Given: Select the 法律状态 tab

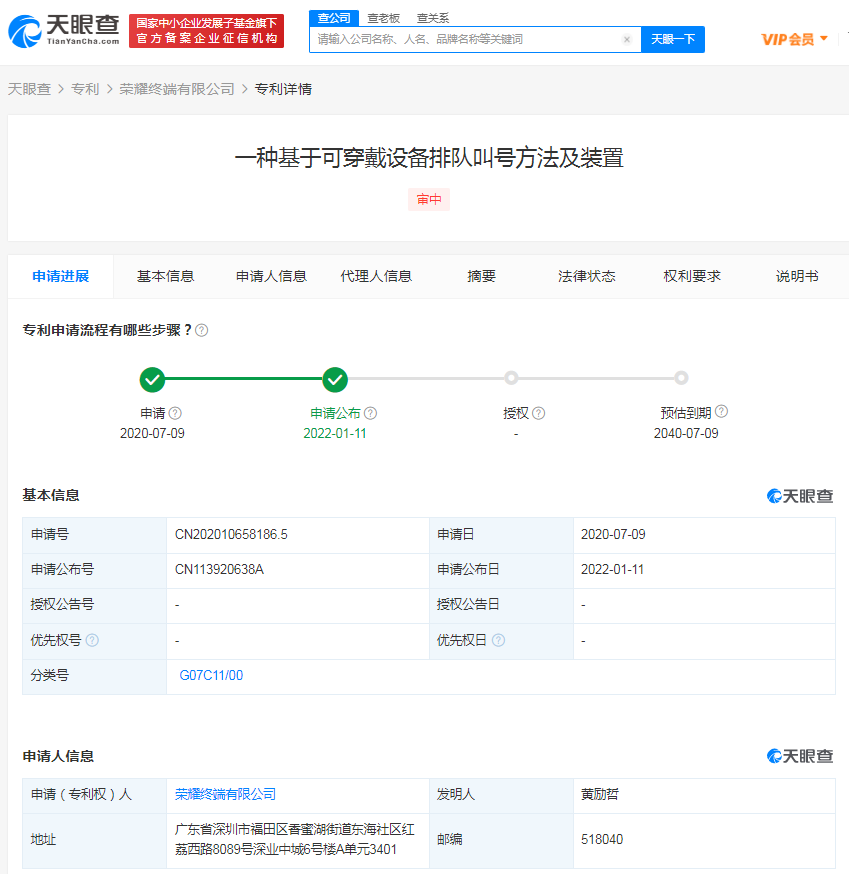Looking at the screenshot, I should 587,276.
